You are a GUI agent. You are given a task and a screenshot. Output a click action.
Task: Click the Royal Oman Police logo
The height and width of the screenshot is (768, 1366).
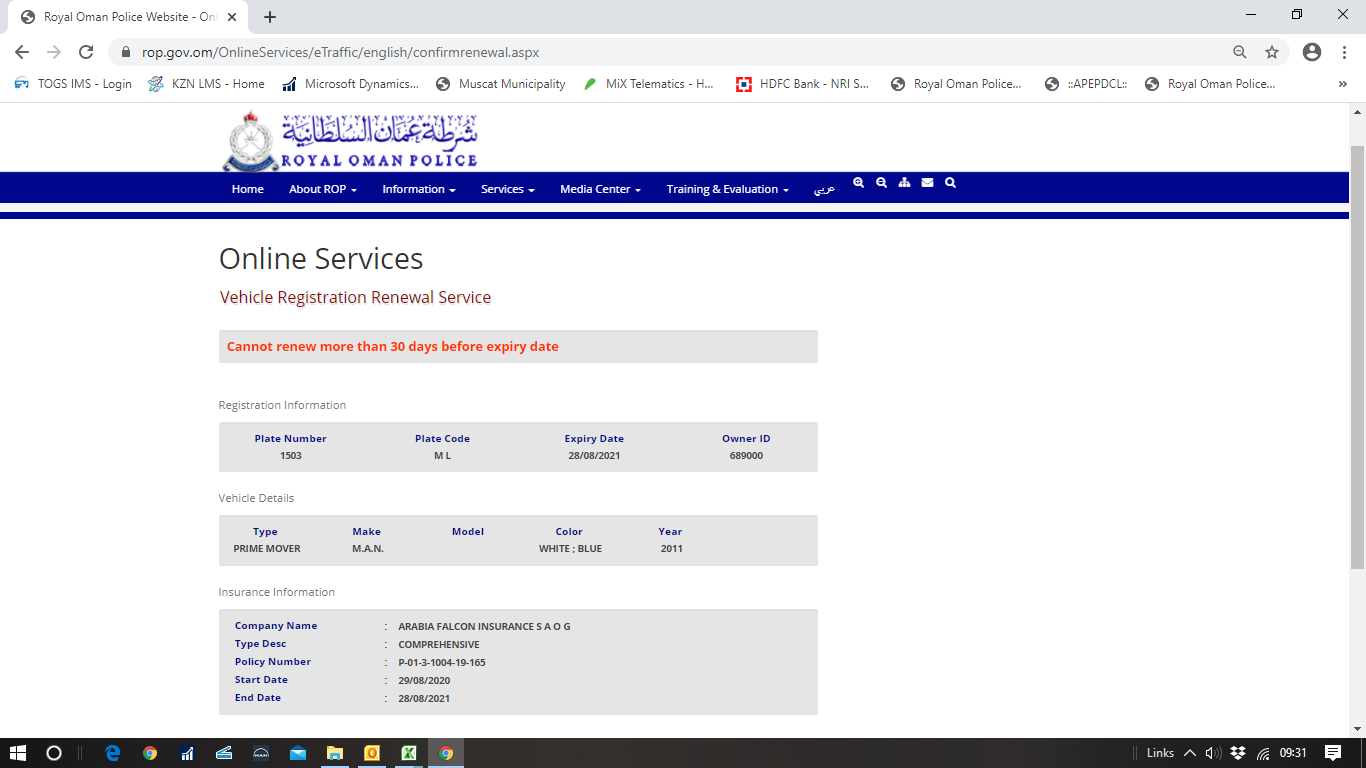coord(349,141)
